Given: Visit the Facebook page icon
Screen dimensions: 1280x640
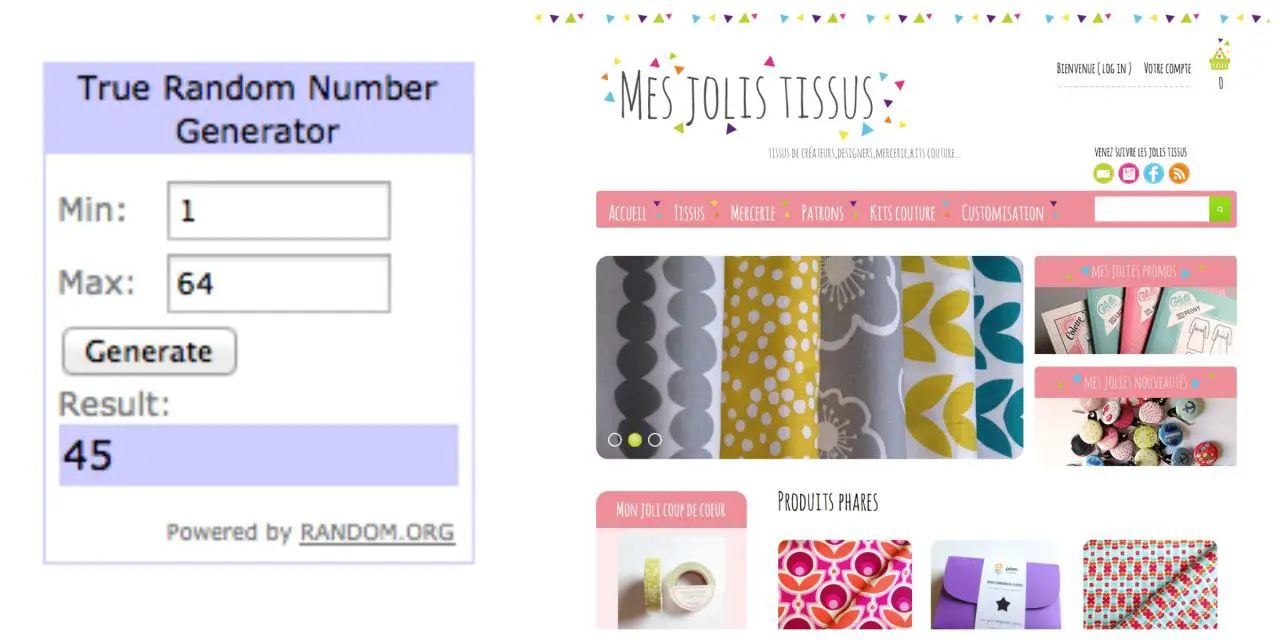Looking at the screenshot, I should pyautogui.click(x=1153, y=174).
